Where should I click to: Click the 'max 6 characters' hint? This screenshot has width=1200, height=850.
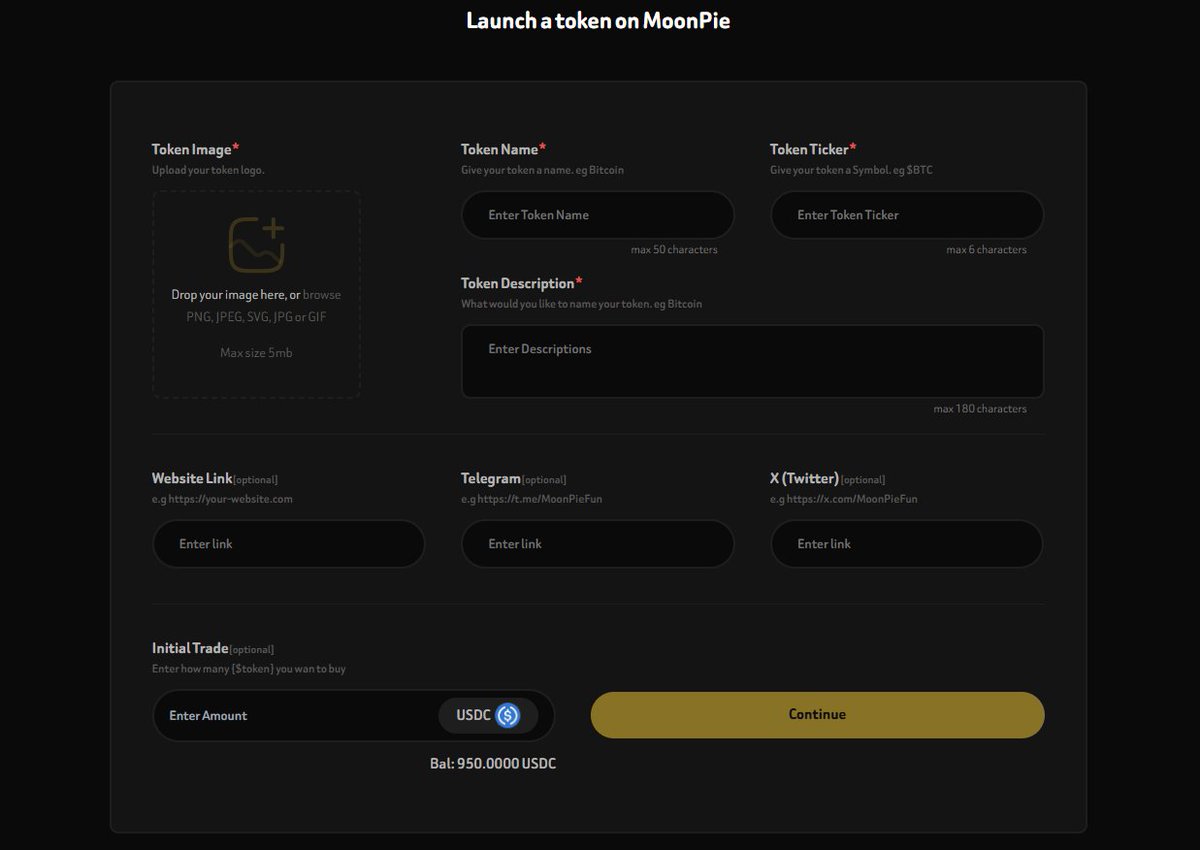click(987, 250)
